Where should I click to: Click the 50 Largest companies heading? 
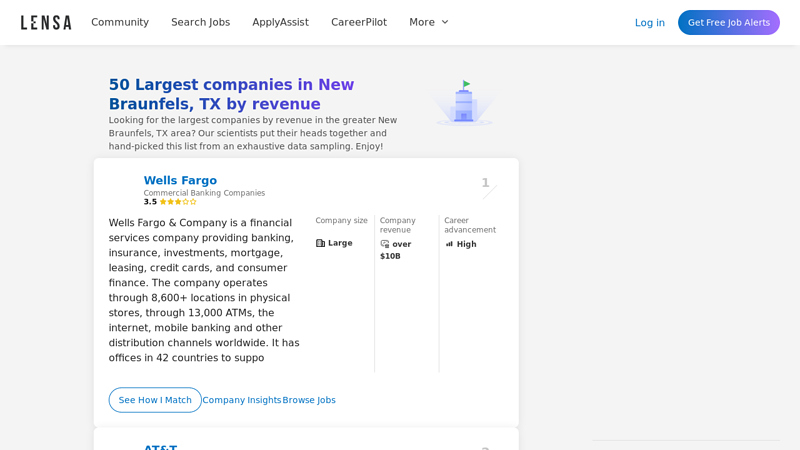231,94
